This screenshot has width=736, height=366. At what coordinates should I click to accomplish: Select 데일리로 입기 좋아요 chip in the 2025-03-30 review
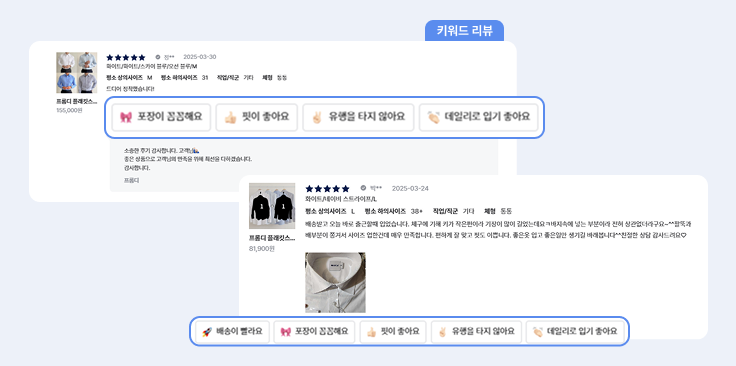478,117
